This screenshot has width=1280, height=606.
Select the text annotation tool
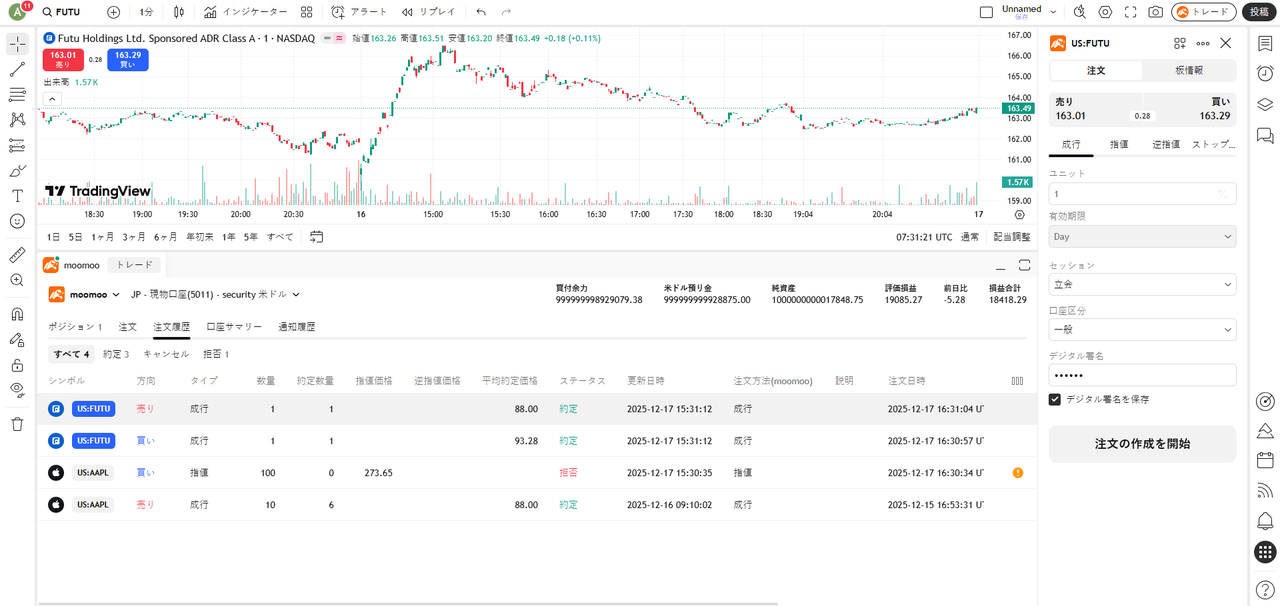coord(17,196)
